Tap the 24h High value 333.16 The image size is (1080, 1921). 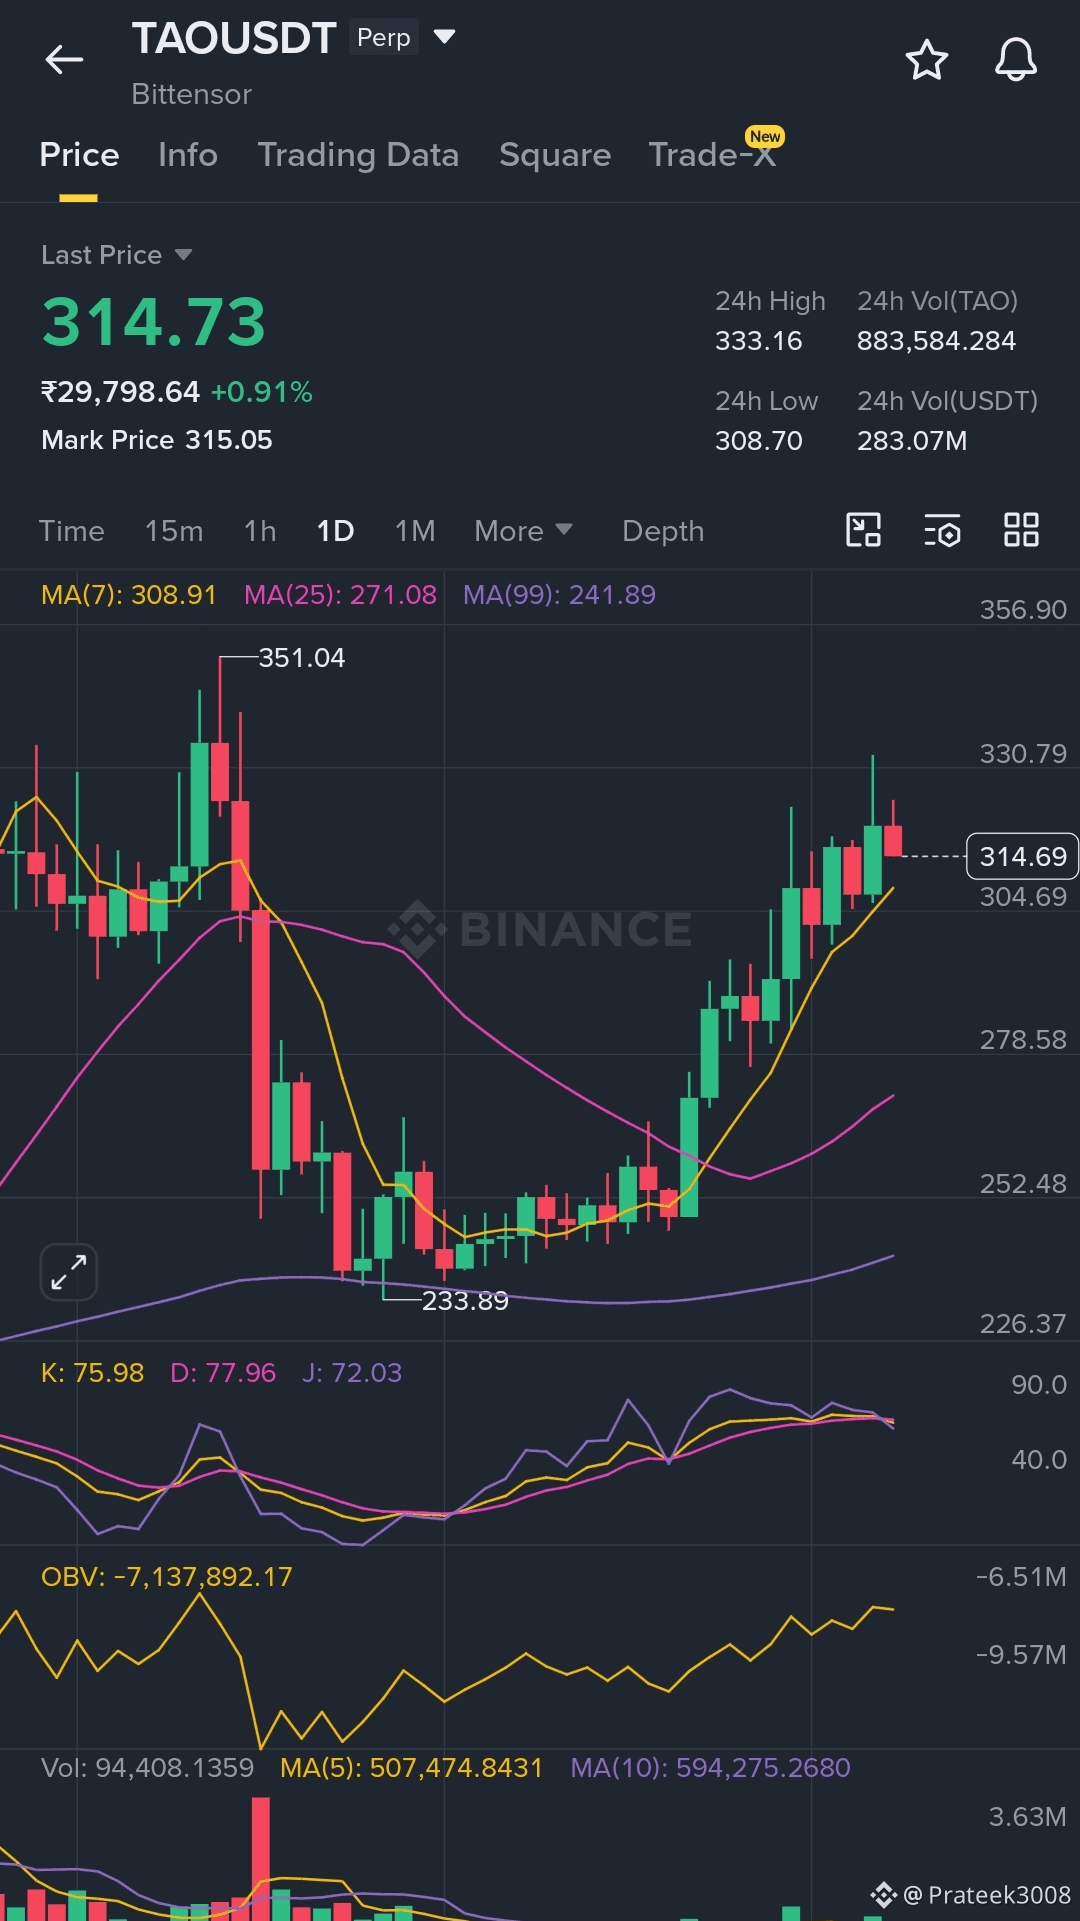[x=759, y=341]
